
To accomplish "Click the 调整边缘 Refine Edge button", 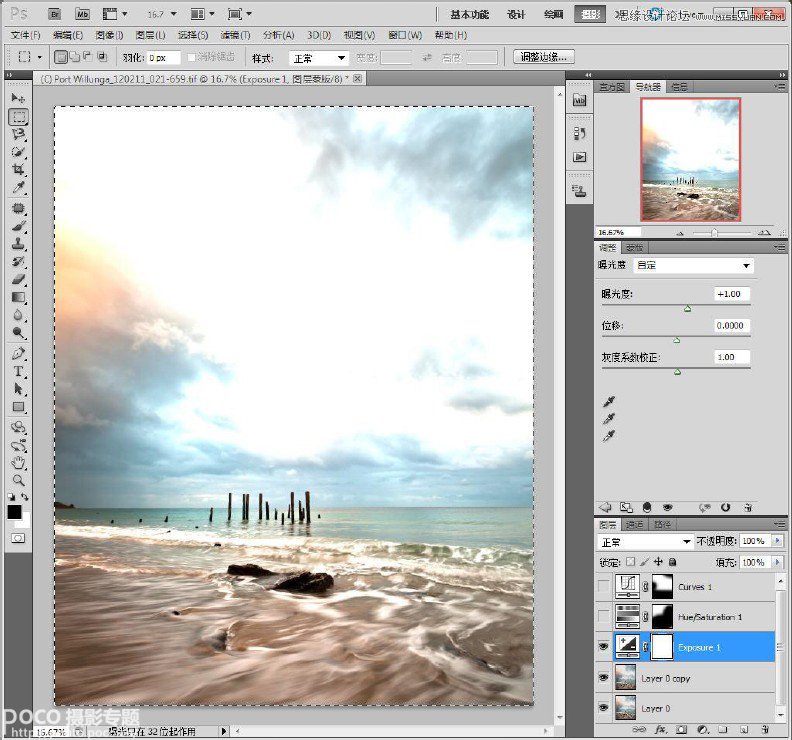I will click(543, 57).
